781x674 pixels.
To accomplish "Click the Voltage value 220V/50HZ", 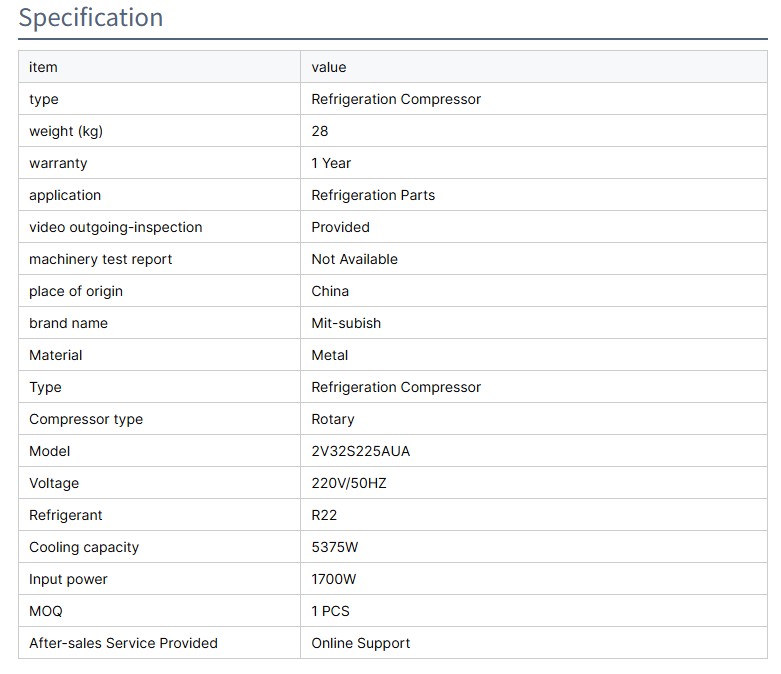I will click(x=349, y=483).
